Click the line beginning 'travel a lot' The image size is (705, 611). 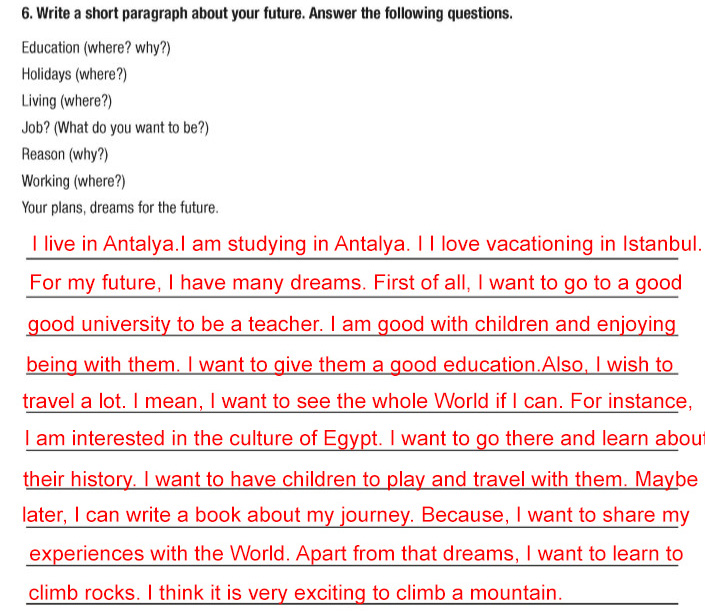click(x=357, y=401)
